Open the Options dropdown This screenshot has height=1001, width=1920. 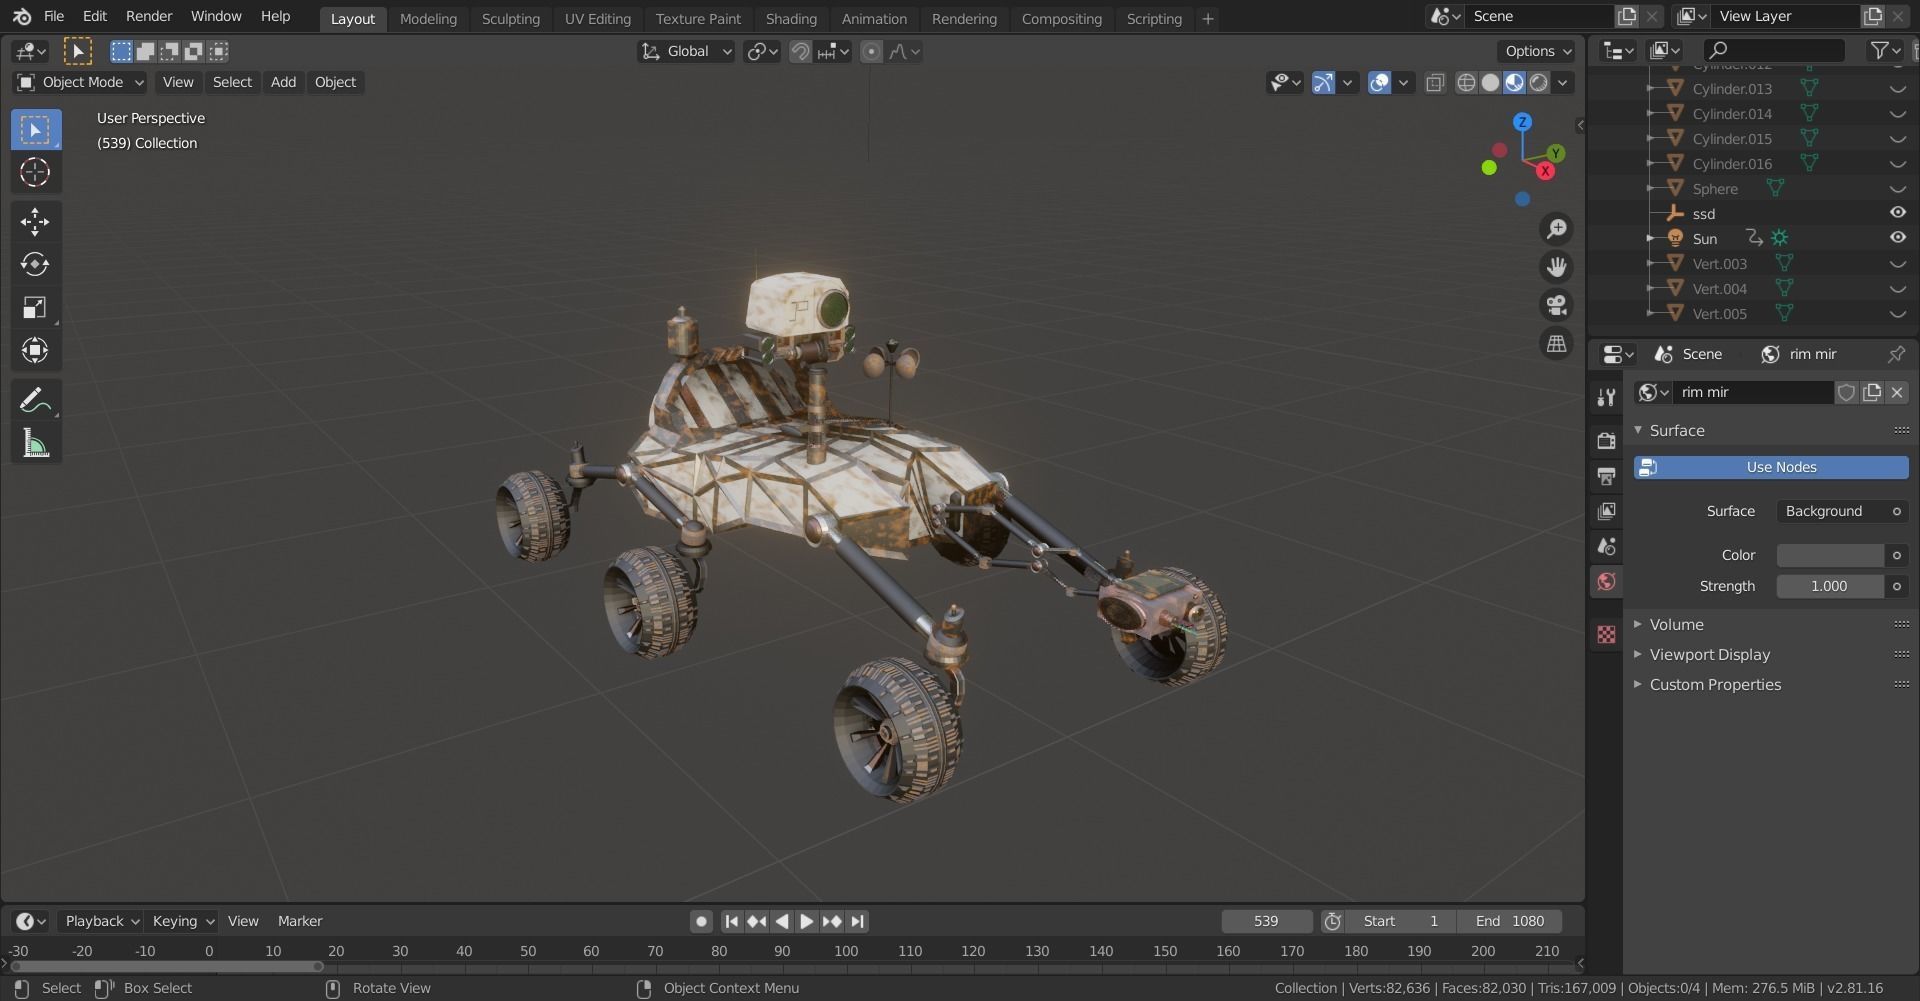pyautogui.click(x=1538, y=52)
